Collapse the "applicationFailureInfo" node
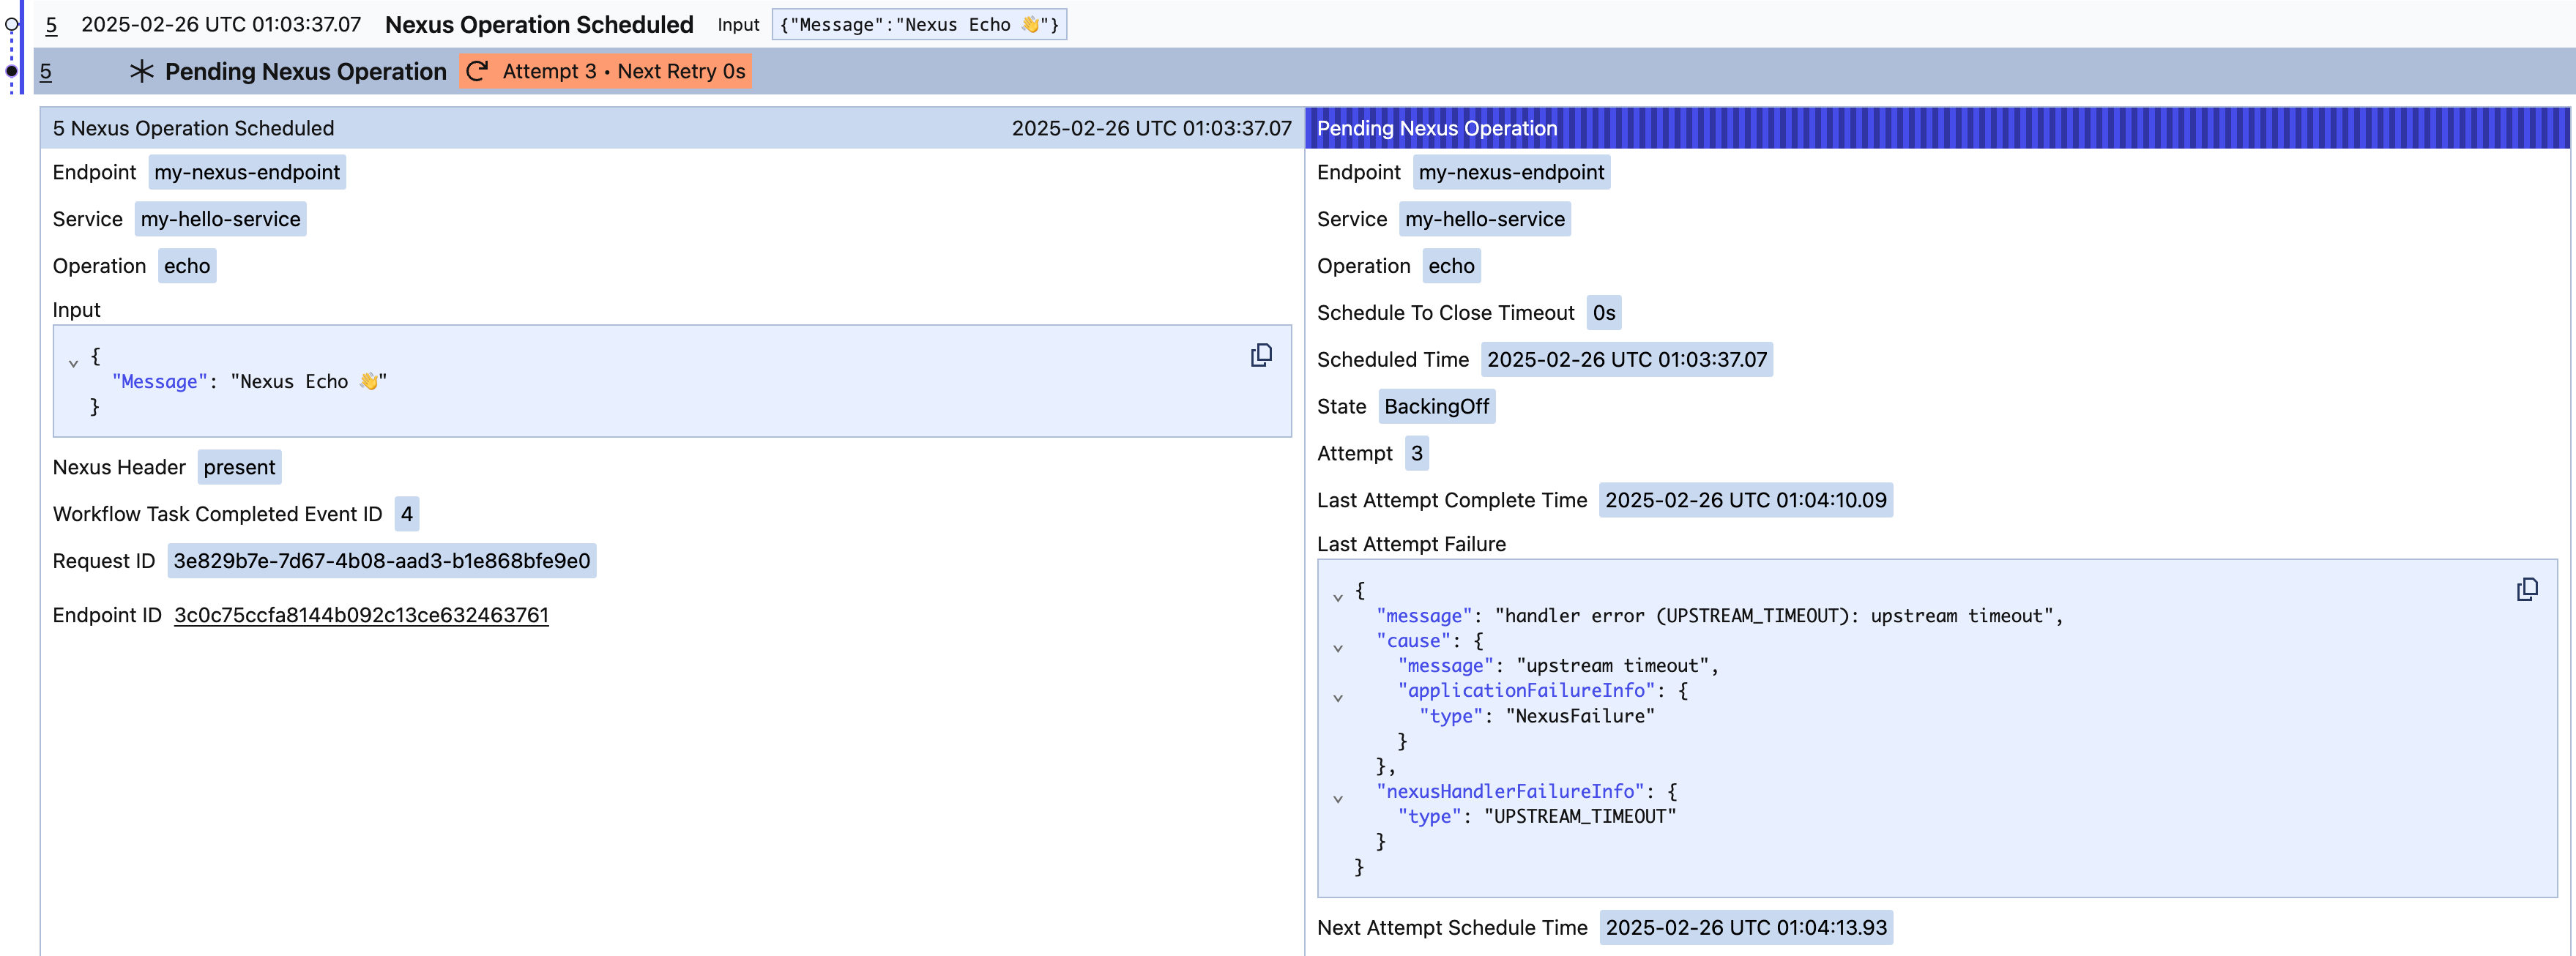The width and height of the screenshot is (2576, 956). coord(1338,698)
